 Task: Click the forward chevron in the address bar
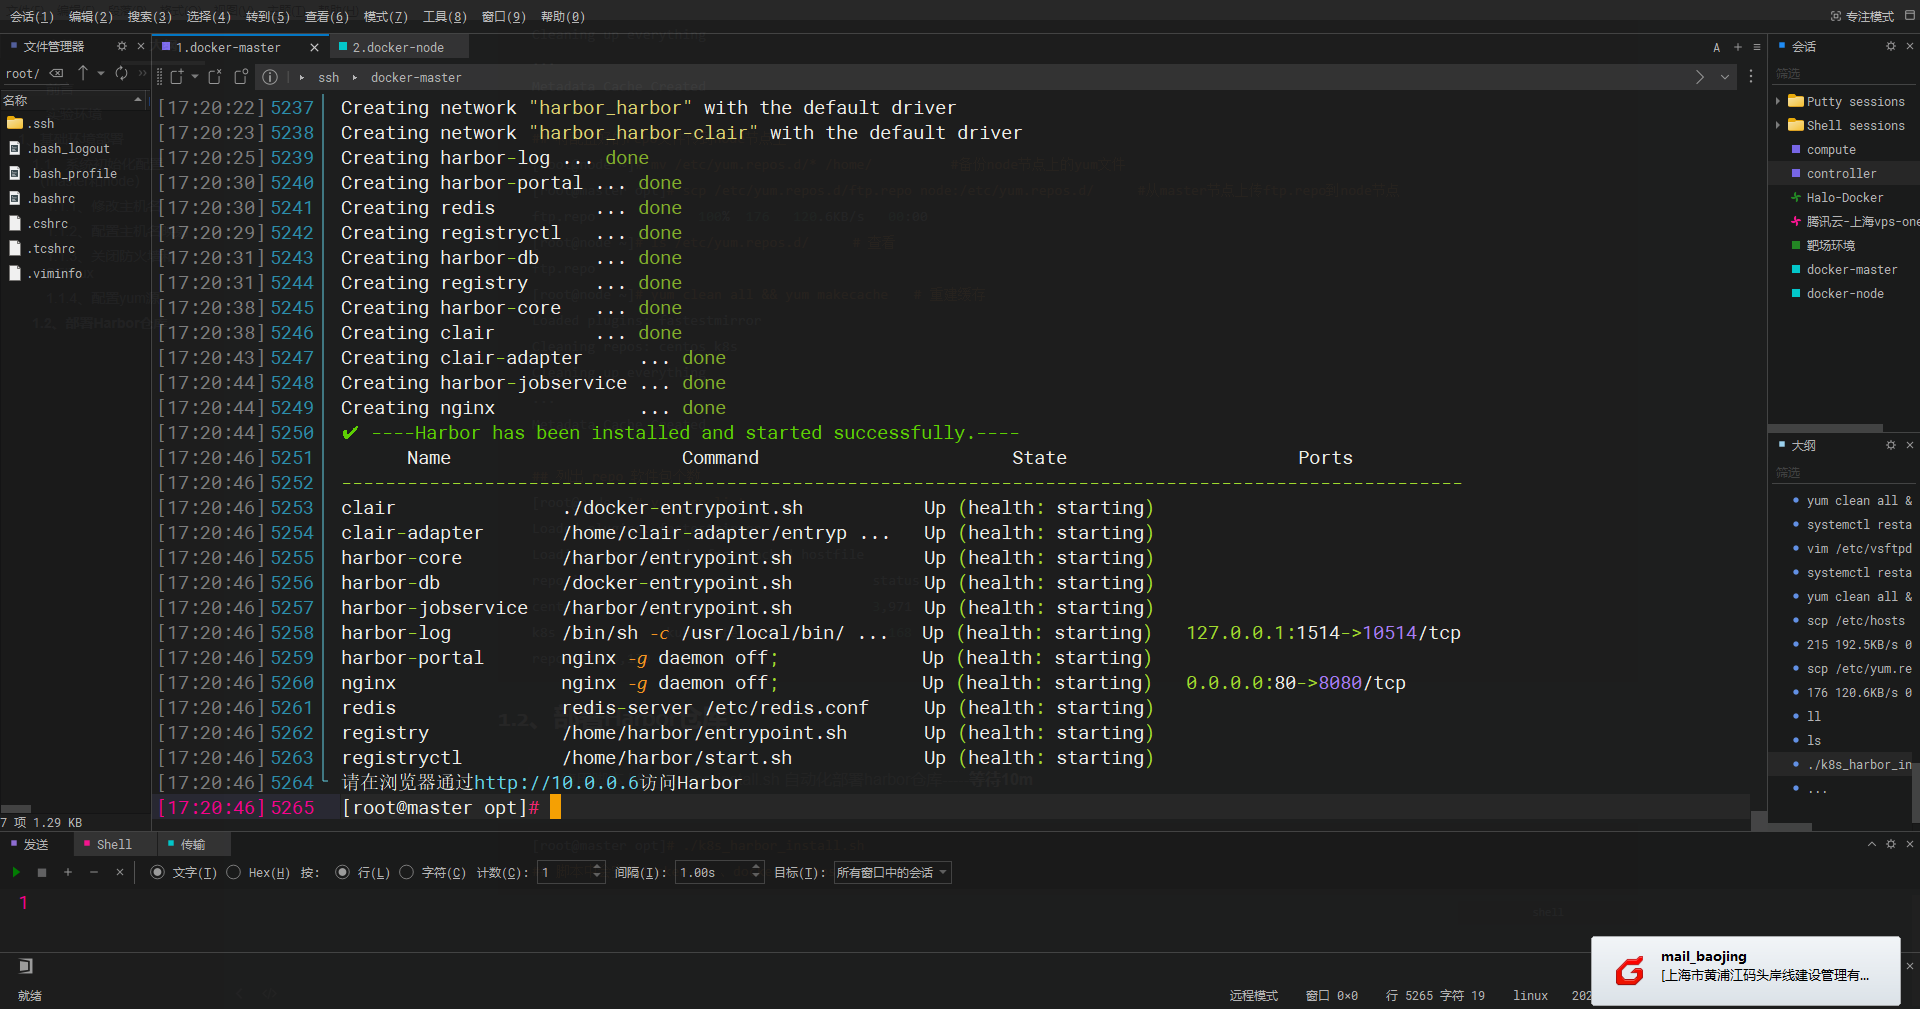point(1700,77)
